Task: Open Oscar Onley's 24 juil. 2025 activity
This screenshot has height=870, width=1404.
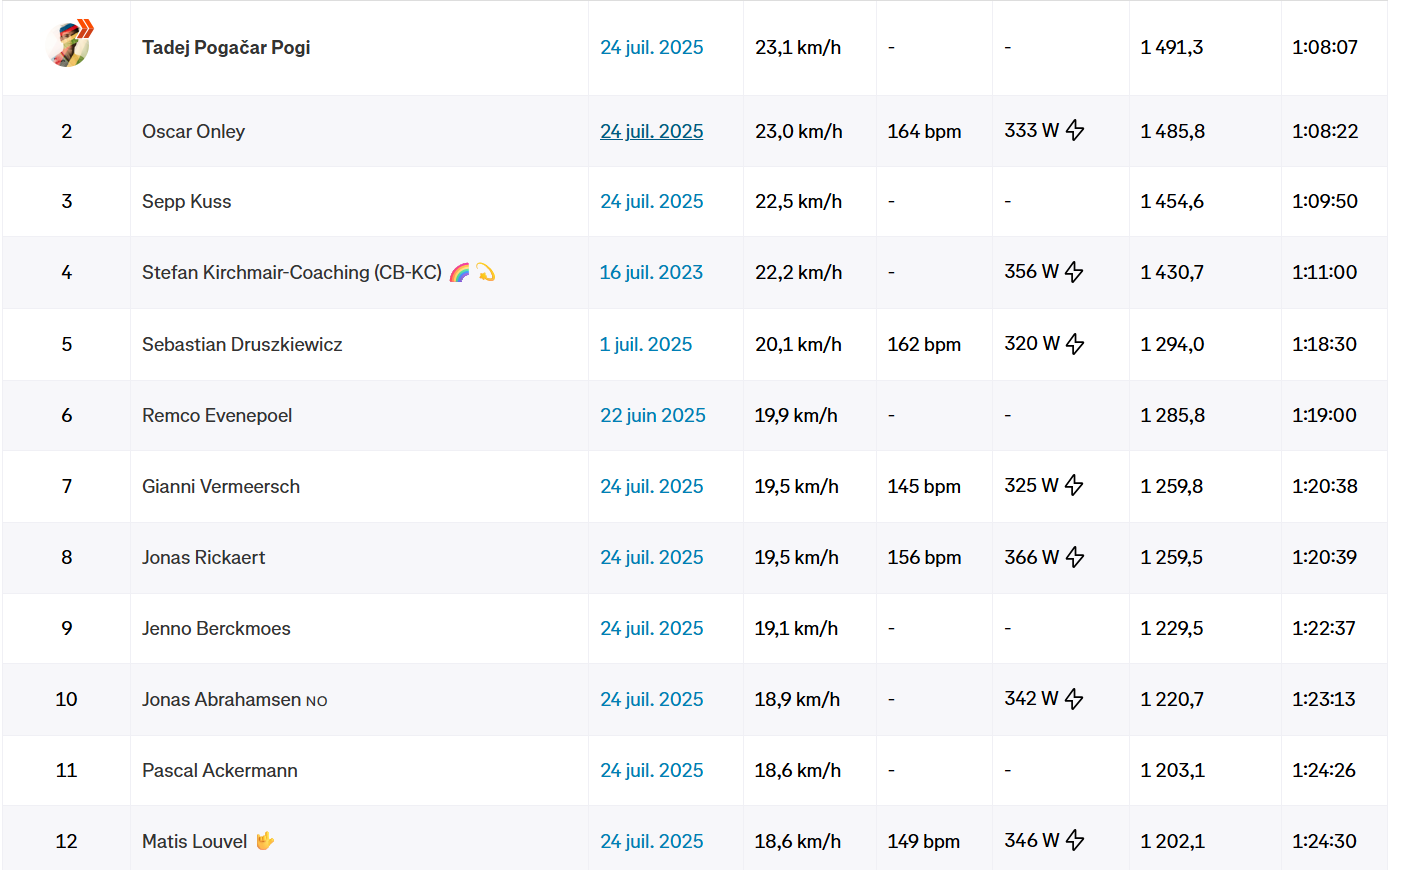Action: coord(651,131)
